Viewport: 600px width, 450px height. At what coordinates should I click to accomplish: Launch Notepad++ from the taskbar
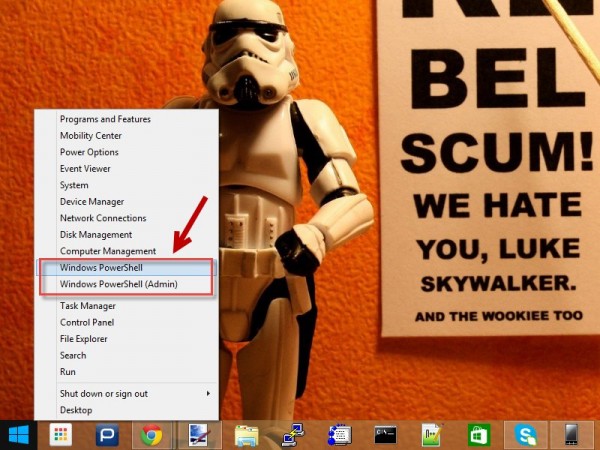point(432,435)
